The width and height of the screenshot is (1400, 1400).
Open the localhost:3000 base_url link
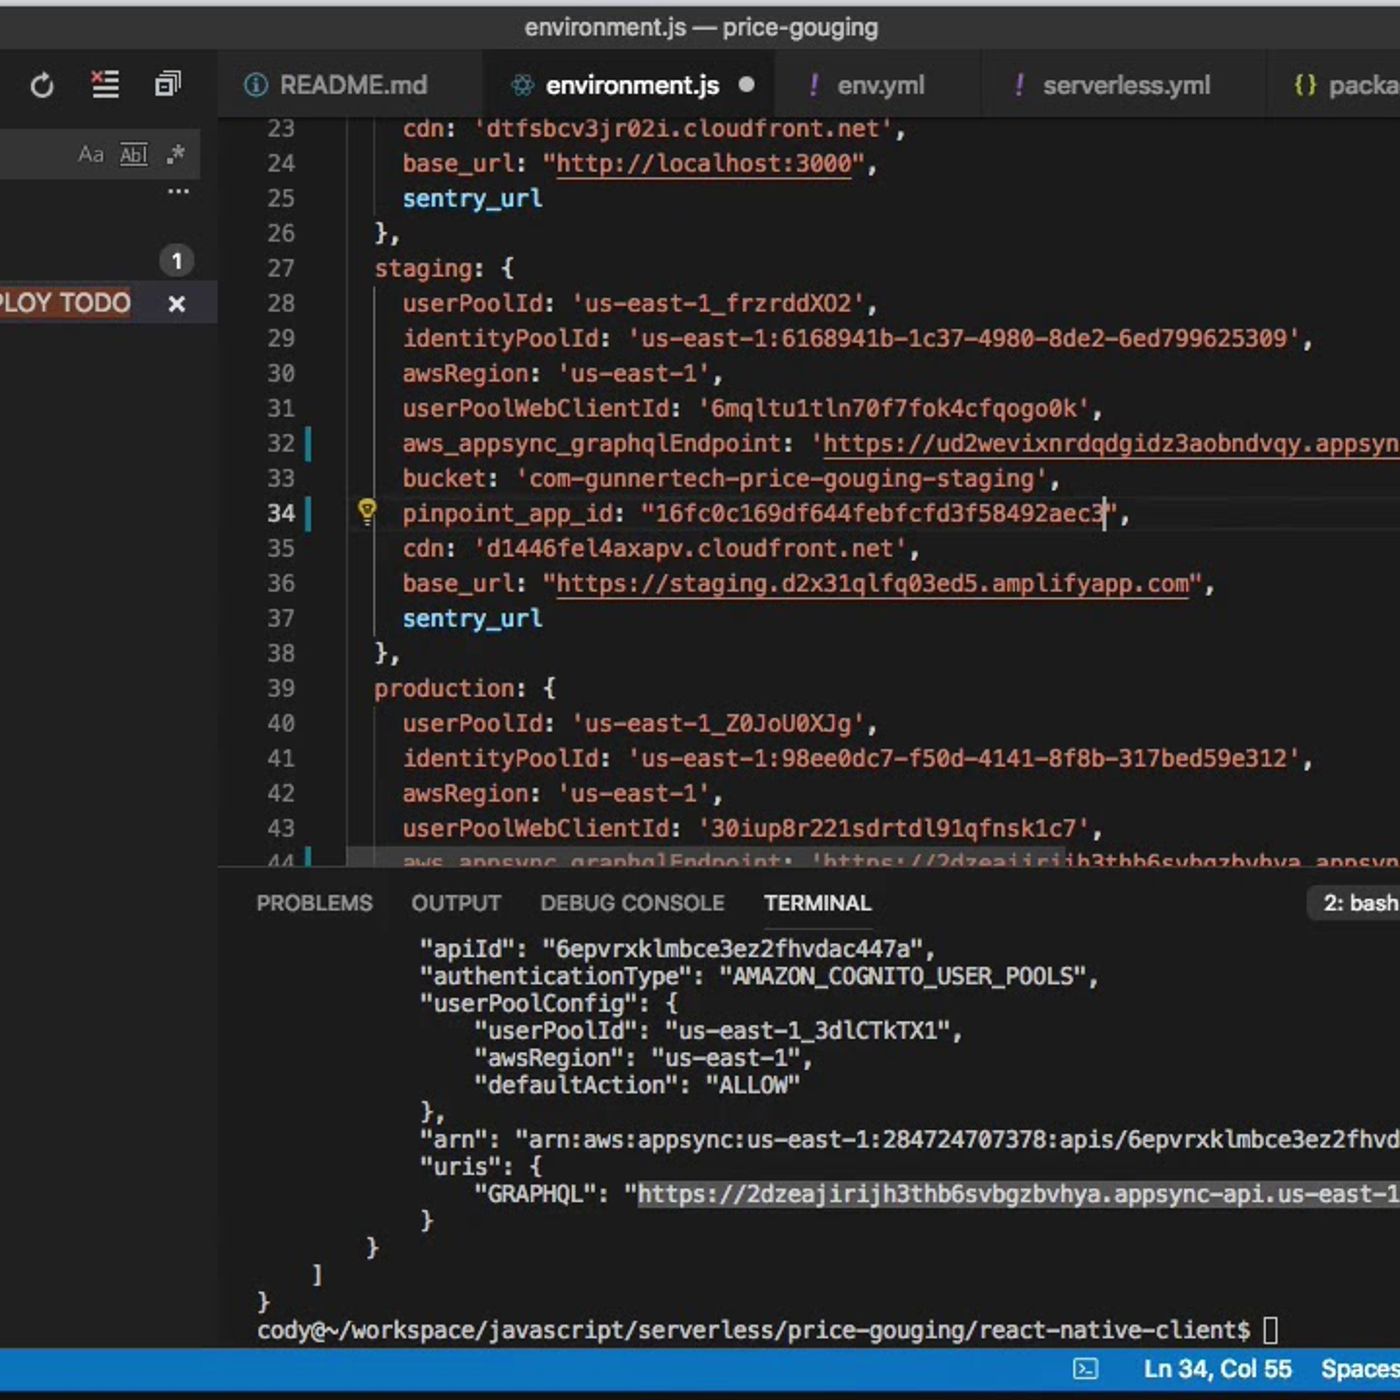pyautogui.click(x=703, y=164)
